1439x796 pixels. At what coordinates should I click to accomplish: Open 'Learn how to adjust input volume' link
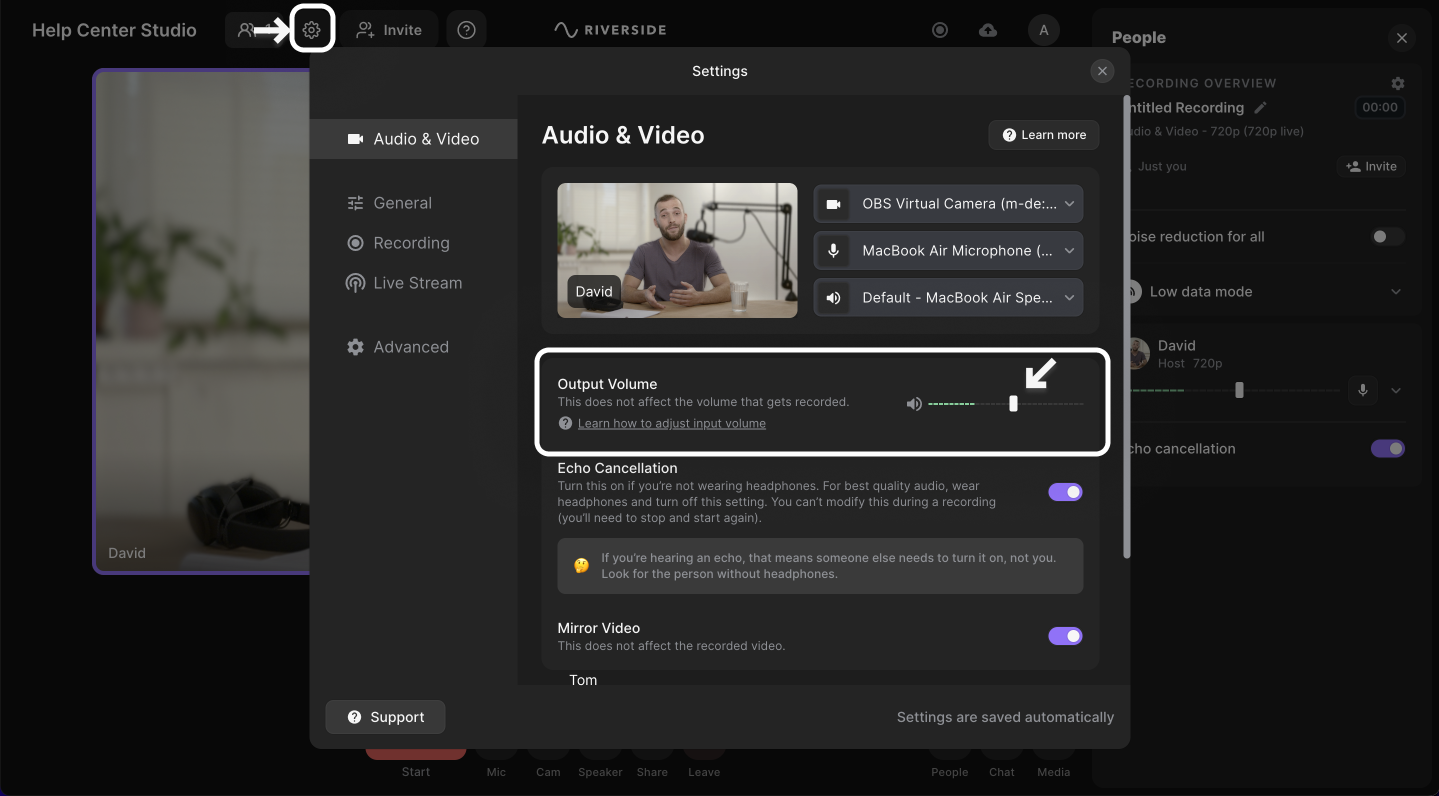(x=671, y=423)
